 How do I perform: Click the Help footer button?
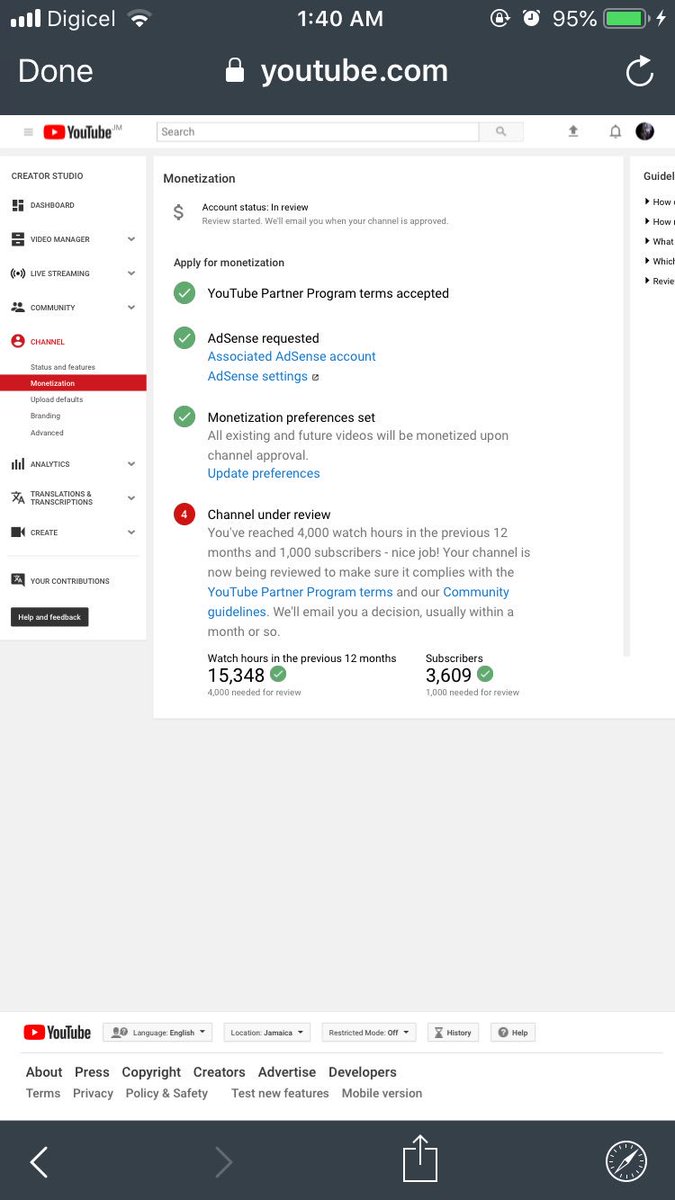(x=513, y=1033)
